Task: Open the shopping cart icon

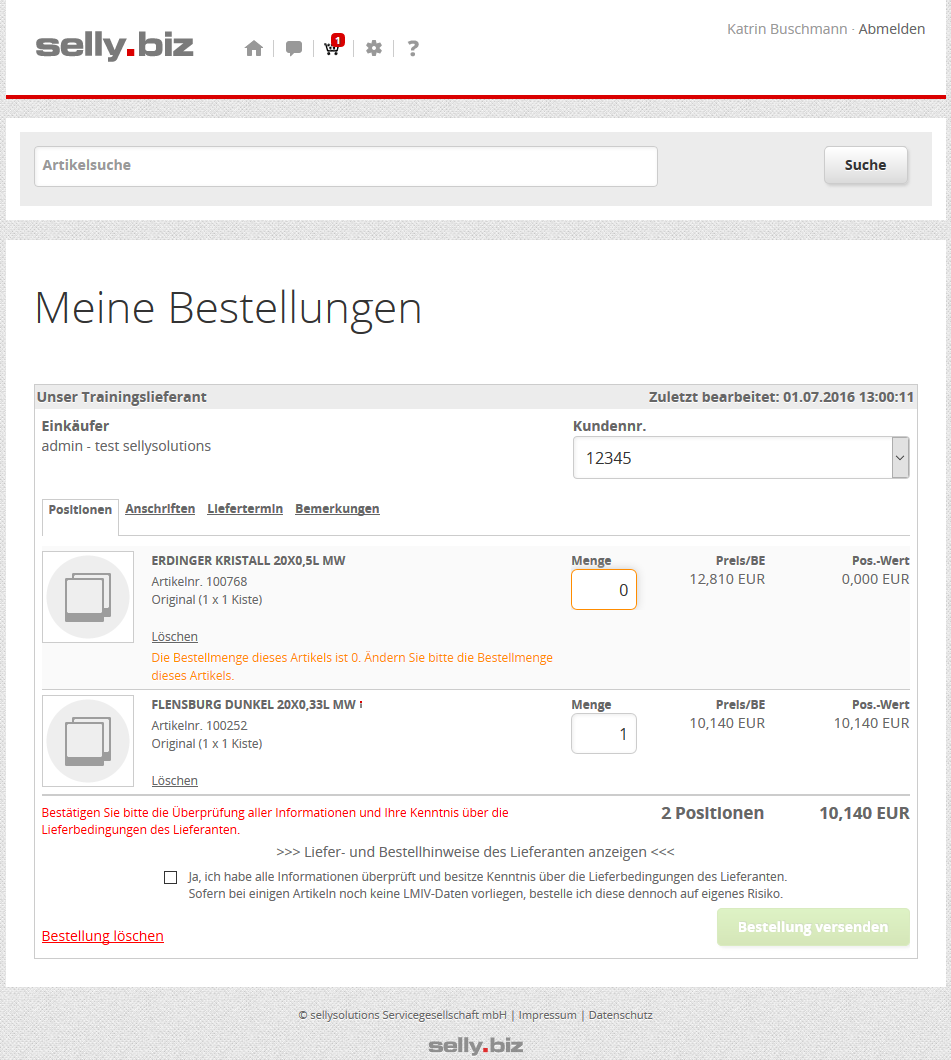Action: (x=332, y=48)
